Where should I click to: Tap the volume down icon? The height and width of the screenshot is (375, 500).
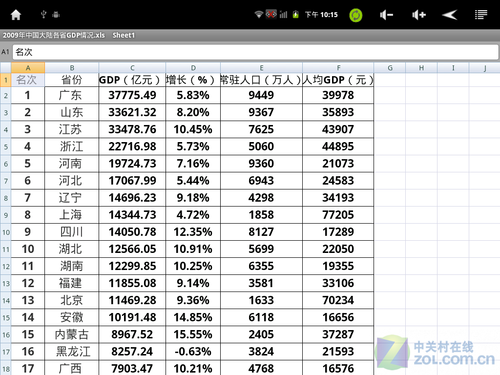pos(386,15)
